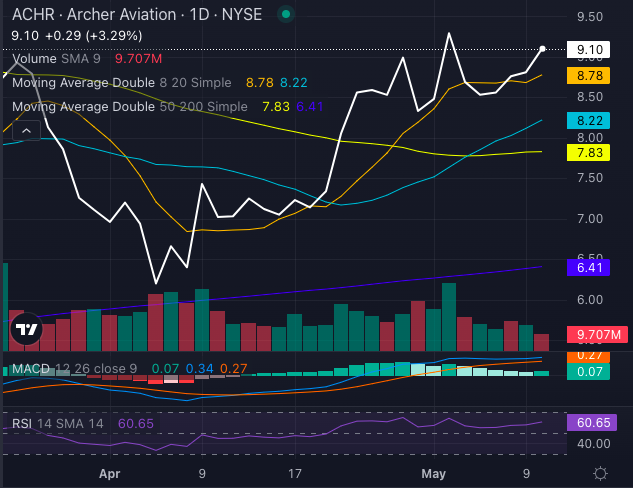Click the RSI 14 SMA 14 legend

click(x=83, y=423)
